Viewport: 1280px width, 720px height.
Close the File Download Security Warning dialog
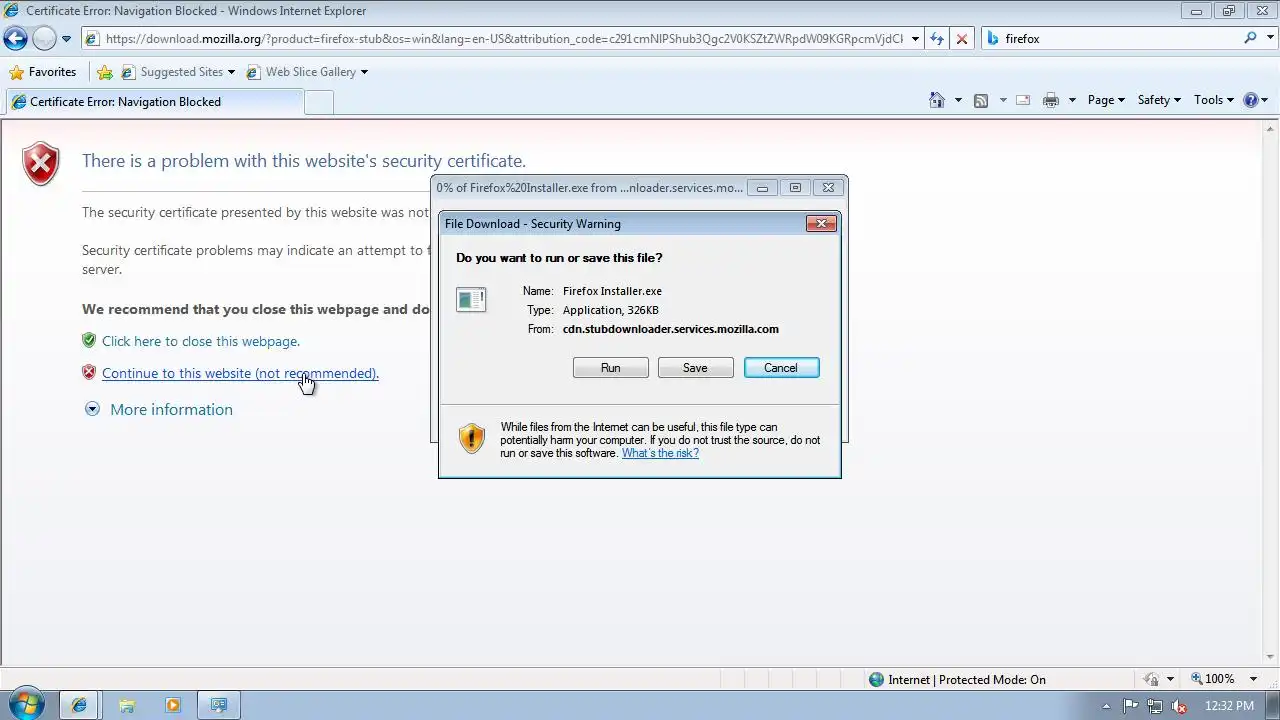(x=821, y=224)
